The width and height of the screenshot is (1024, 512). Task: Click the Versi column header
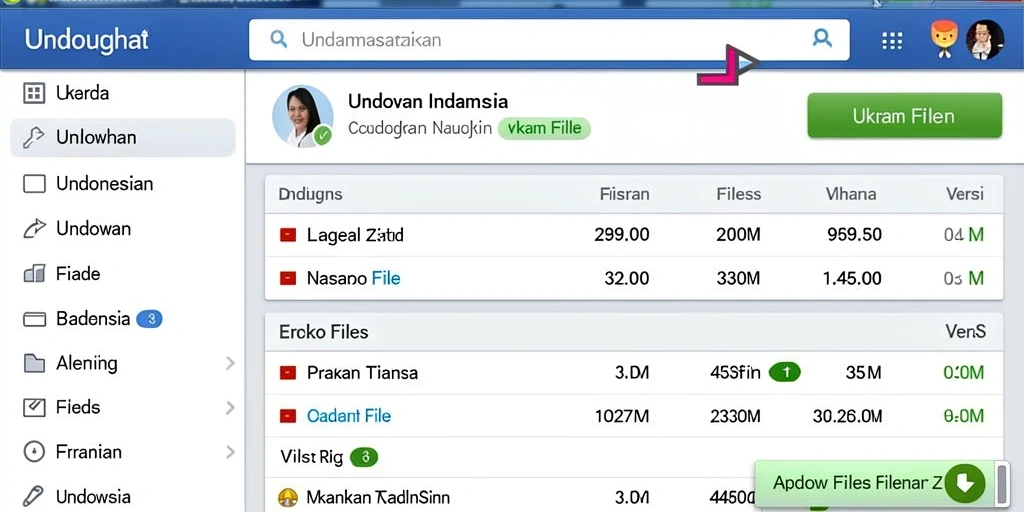coord(965,194)
